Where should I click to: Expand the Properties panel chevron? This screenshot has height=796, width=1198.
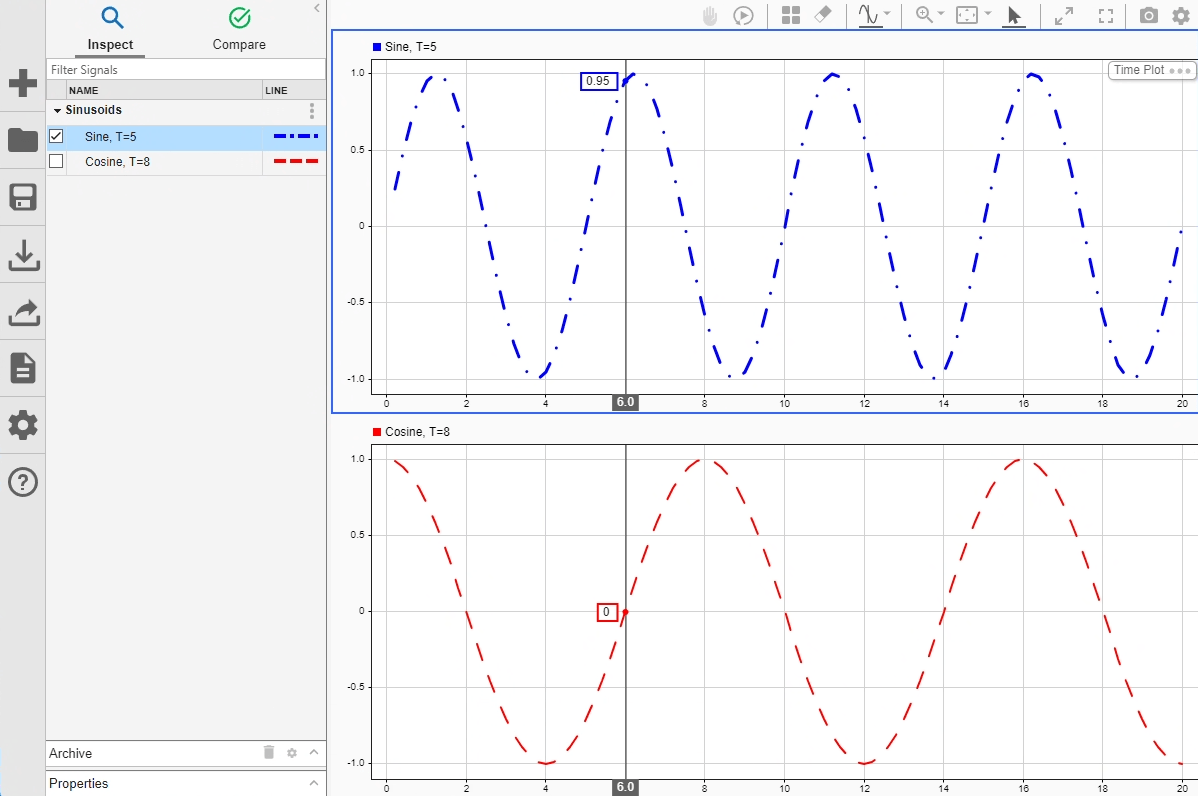[313, 783]
